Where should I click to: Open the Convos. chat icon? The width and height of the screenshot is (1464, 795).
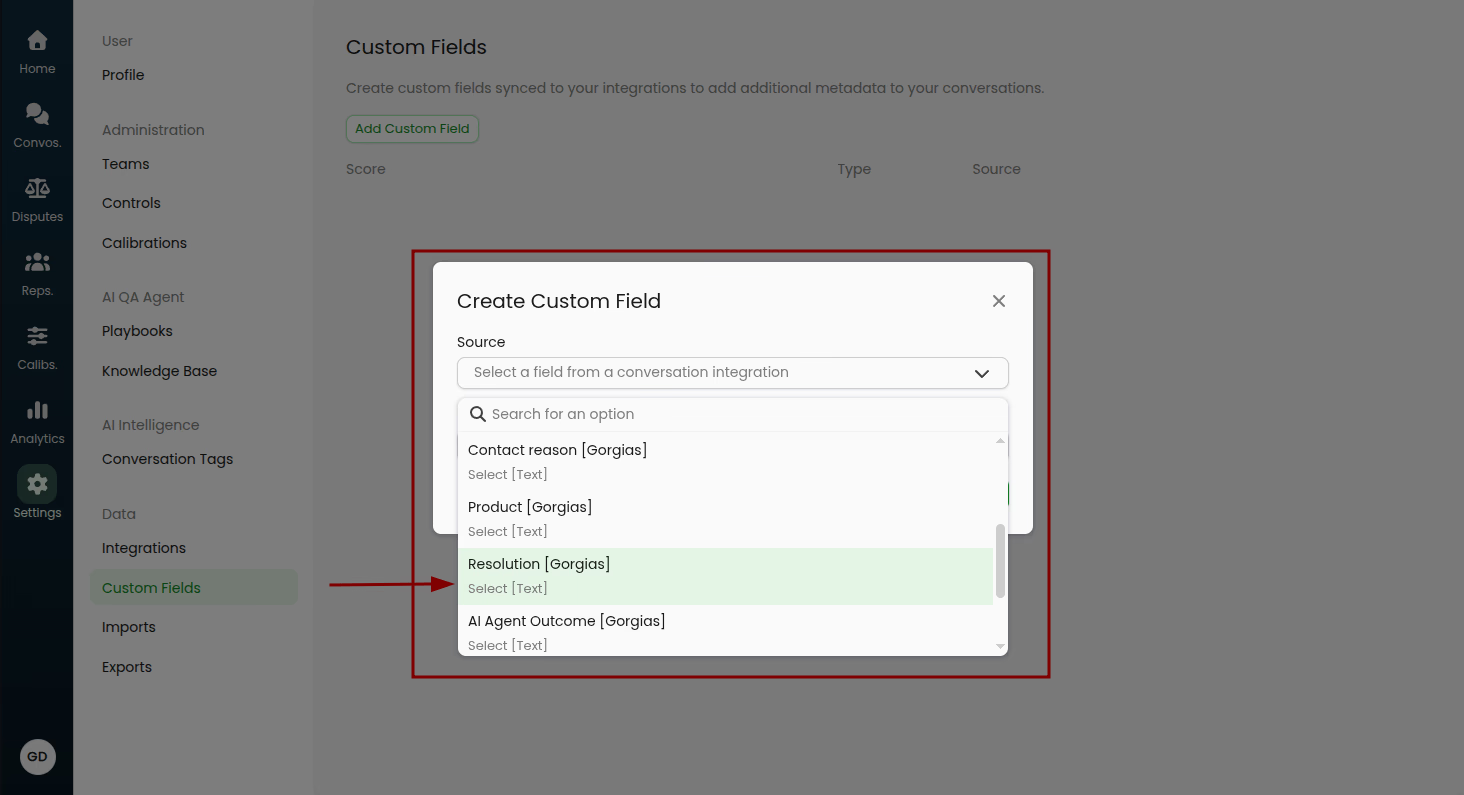point(37,116)
